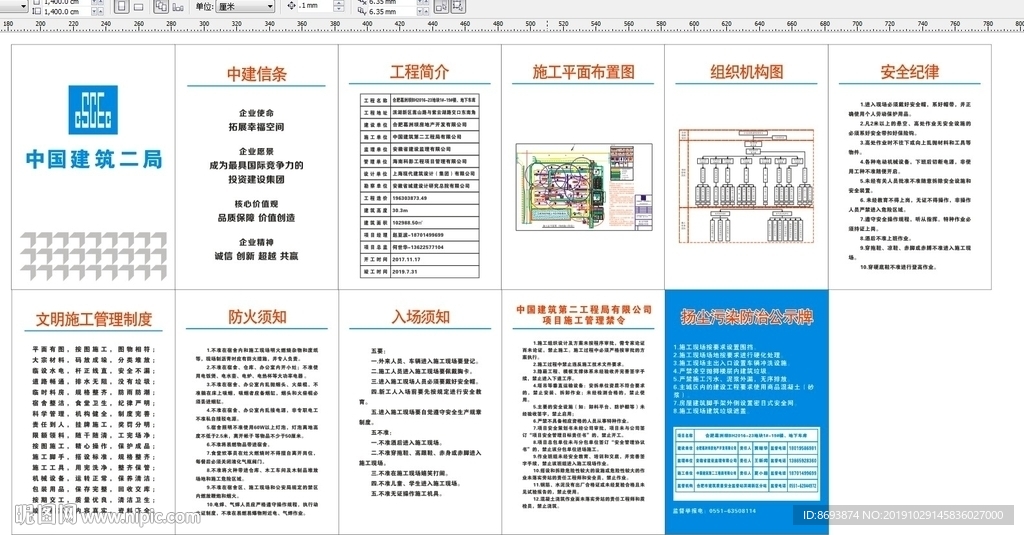Select the 文明施工管理制度 heading

[x=93, y=319]
